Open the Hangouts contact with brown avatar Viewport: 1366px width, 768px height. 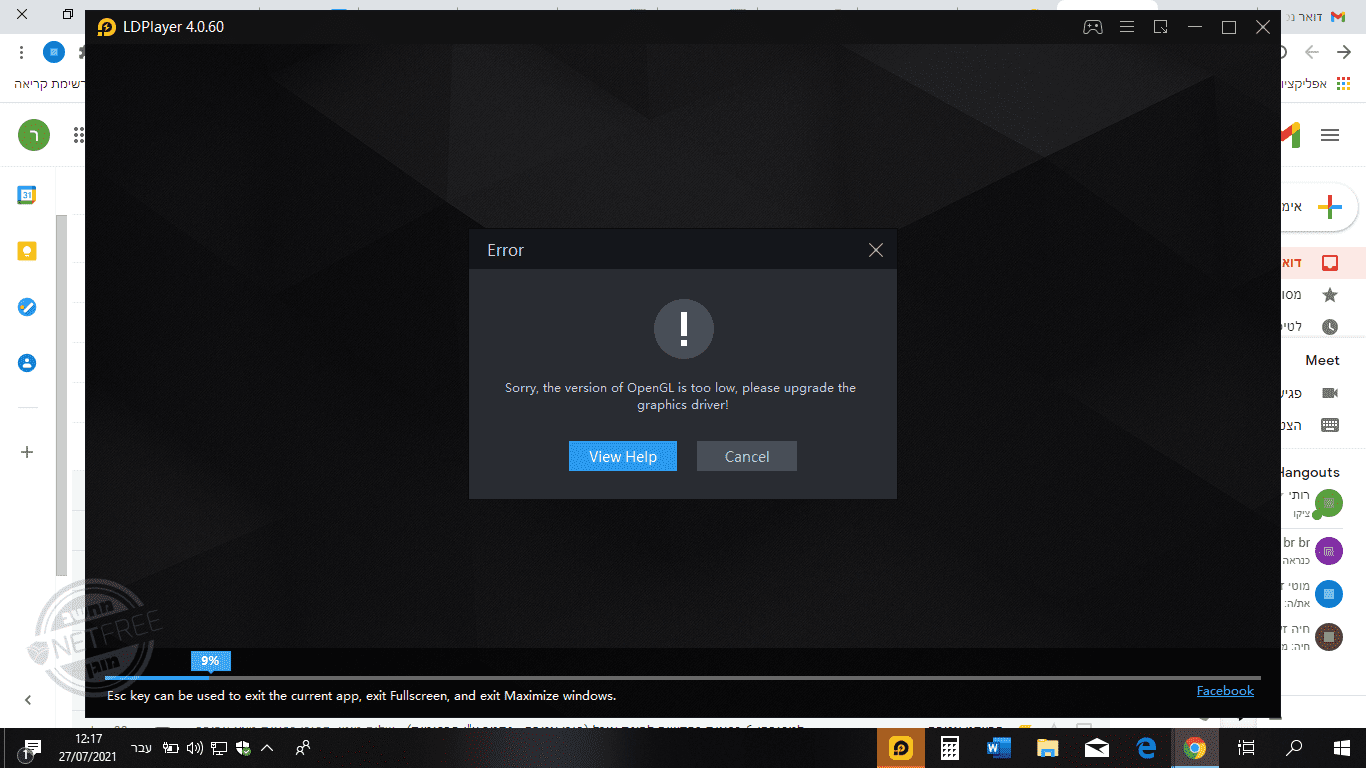tap(1329, 636)
